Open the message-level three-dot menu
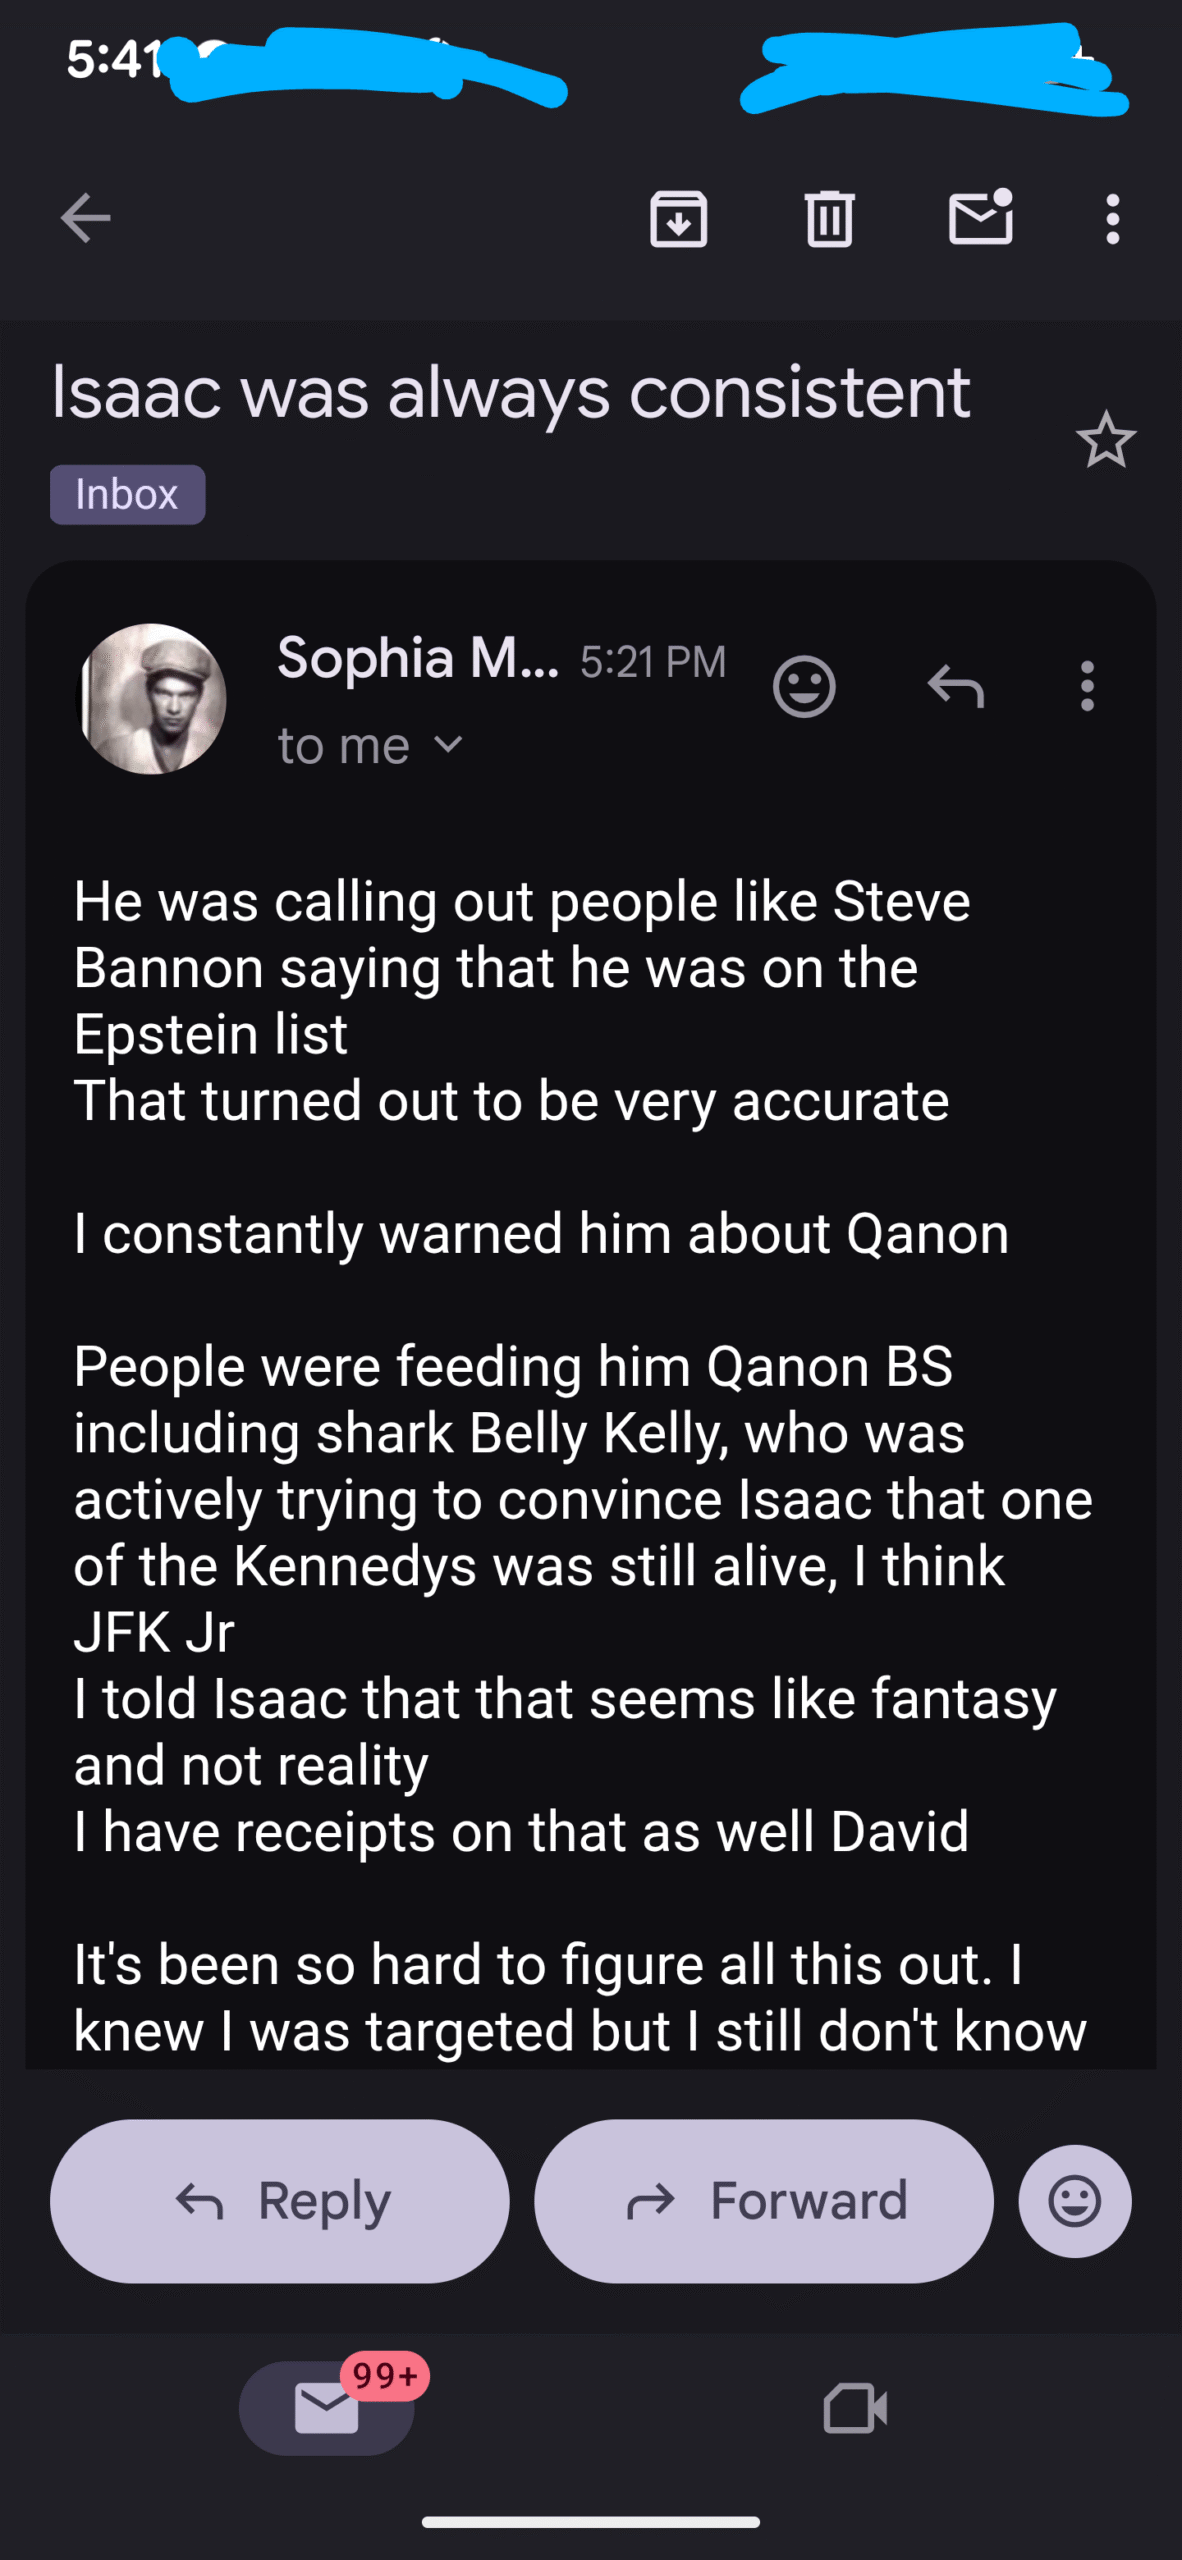This screenshot has height=2560, width=1182. coord(1087,687)
